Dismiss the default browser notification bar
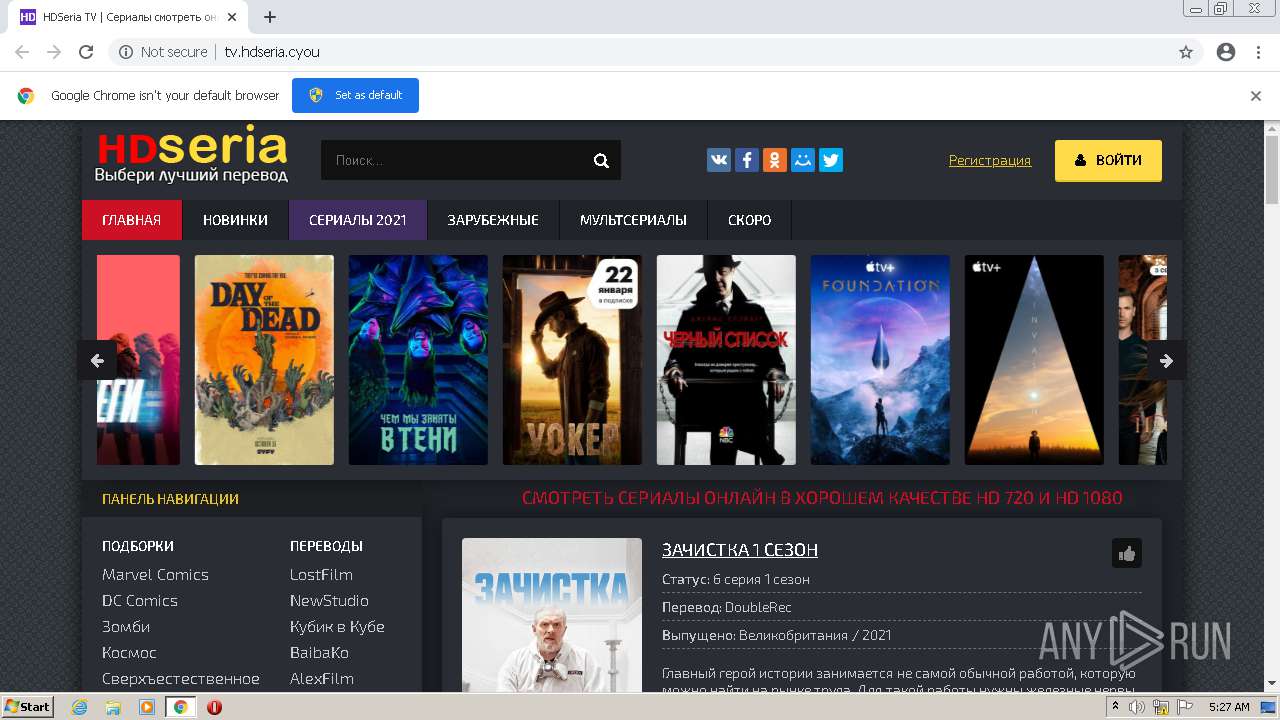 click(x=1256, y=96)
